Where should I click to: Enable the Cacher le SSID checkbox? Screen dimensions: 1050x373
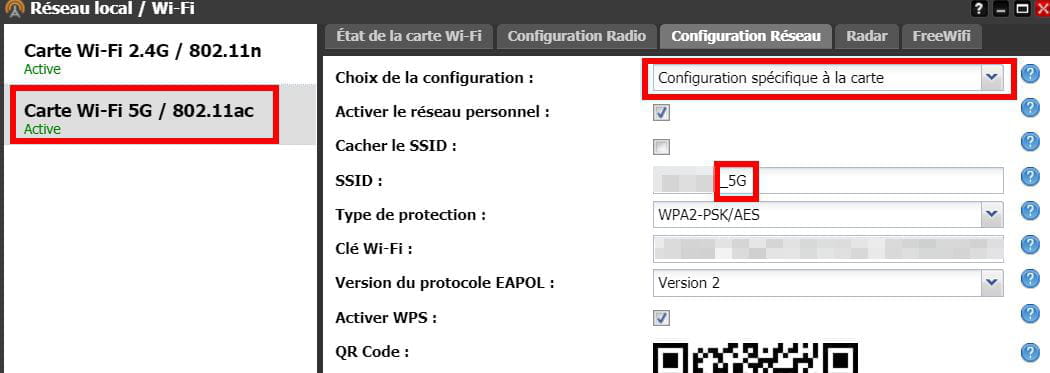coord(662,147)
